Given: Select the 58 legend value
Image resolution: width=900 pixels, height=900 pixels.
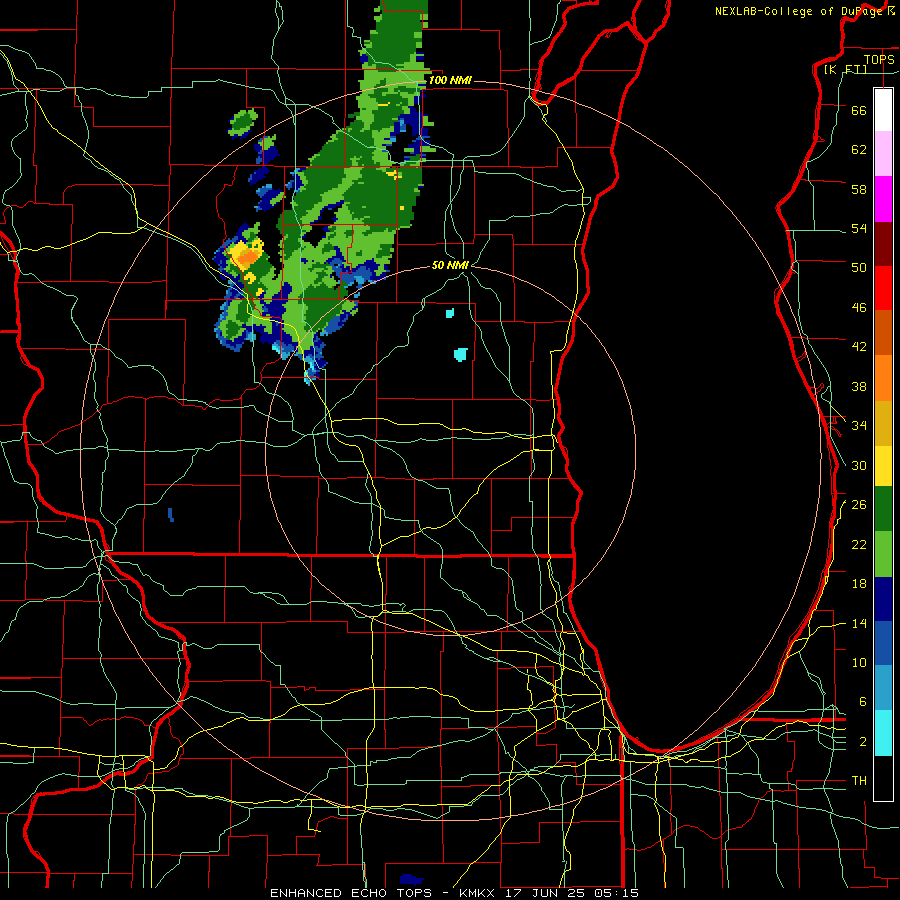Looking at the screenshot, I should (x=859, y=189).
